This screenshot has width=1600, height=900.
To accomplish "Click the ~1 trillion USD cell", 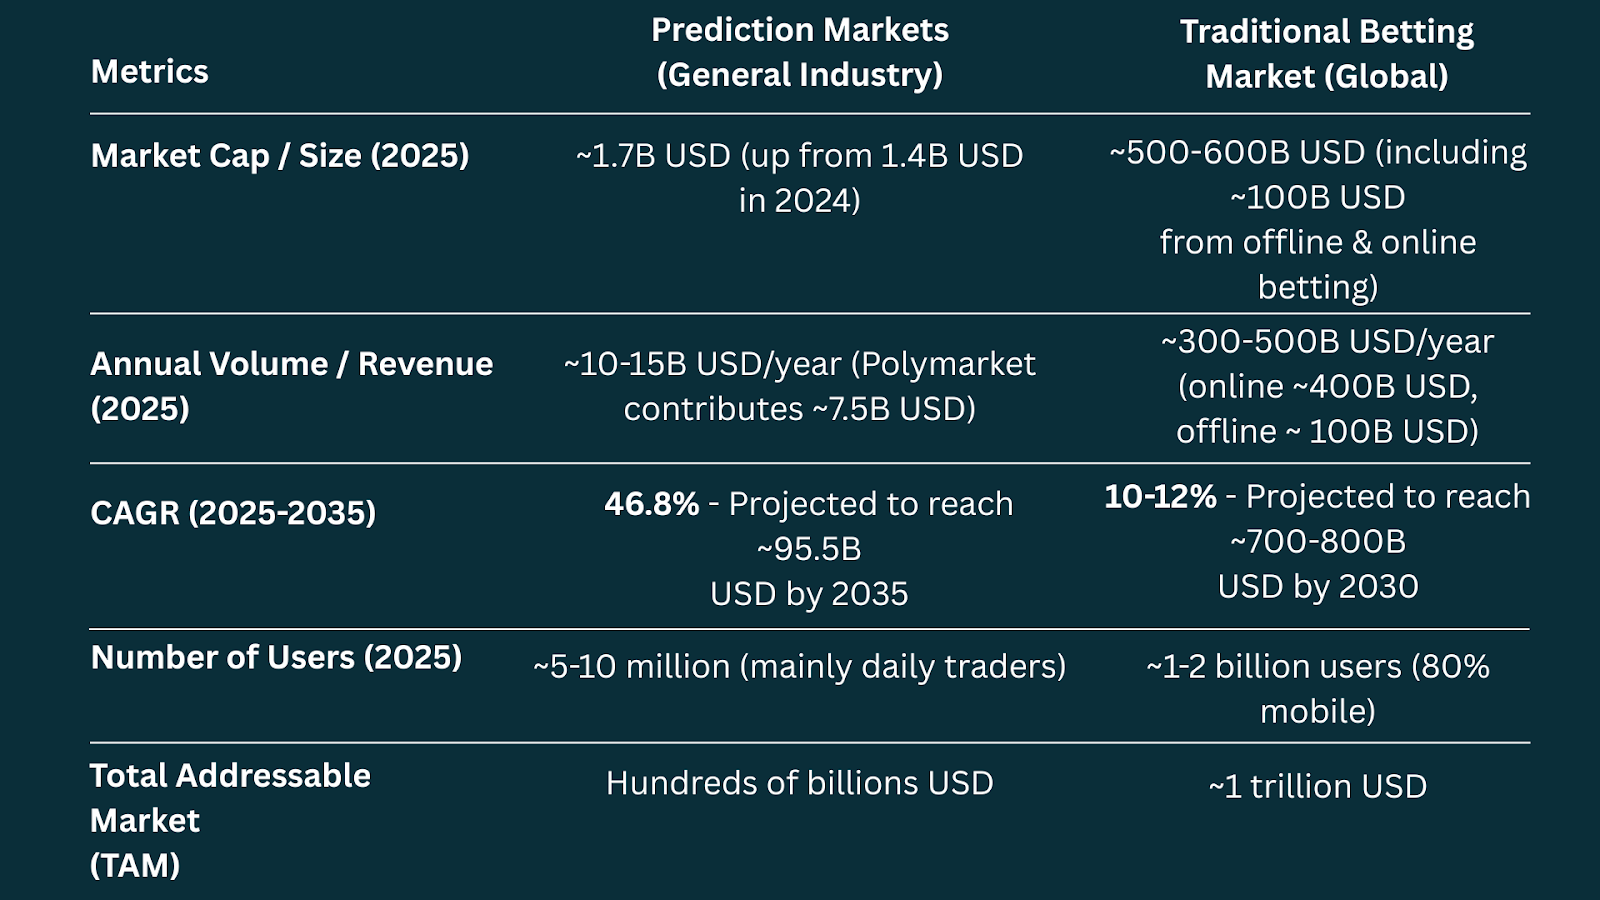I will point(1317,787).
